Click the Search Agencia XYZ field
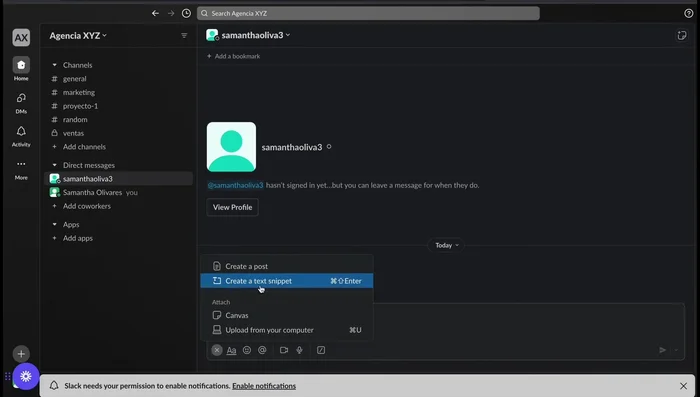 (x=368, y=13)
